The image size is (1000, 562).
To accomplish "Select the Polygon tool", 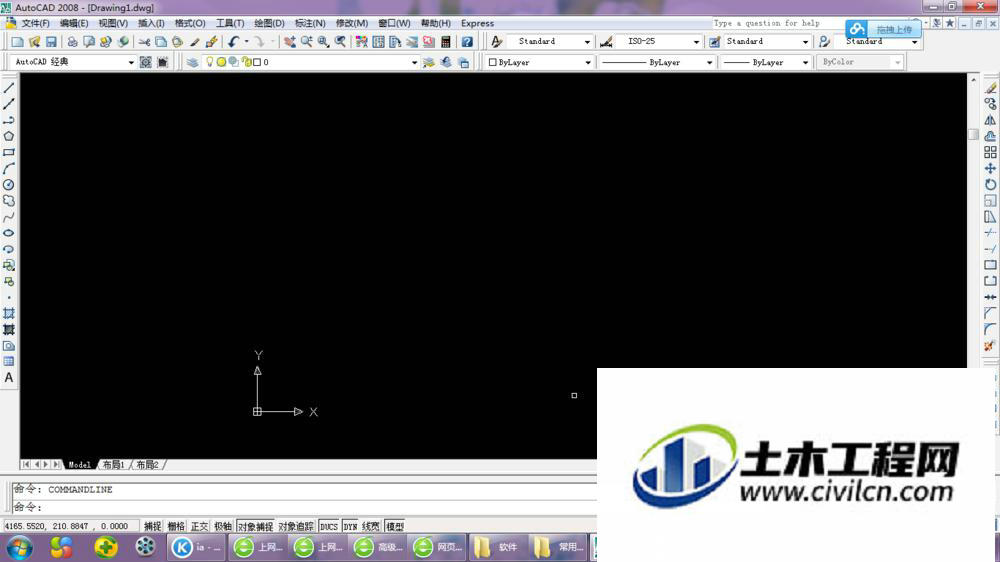I will tap(9, 136).
